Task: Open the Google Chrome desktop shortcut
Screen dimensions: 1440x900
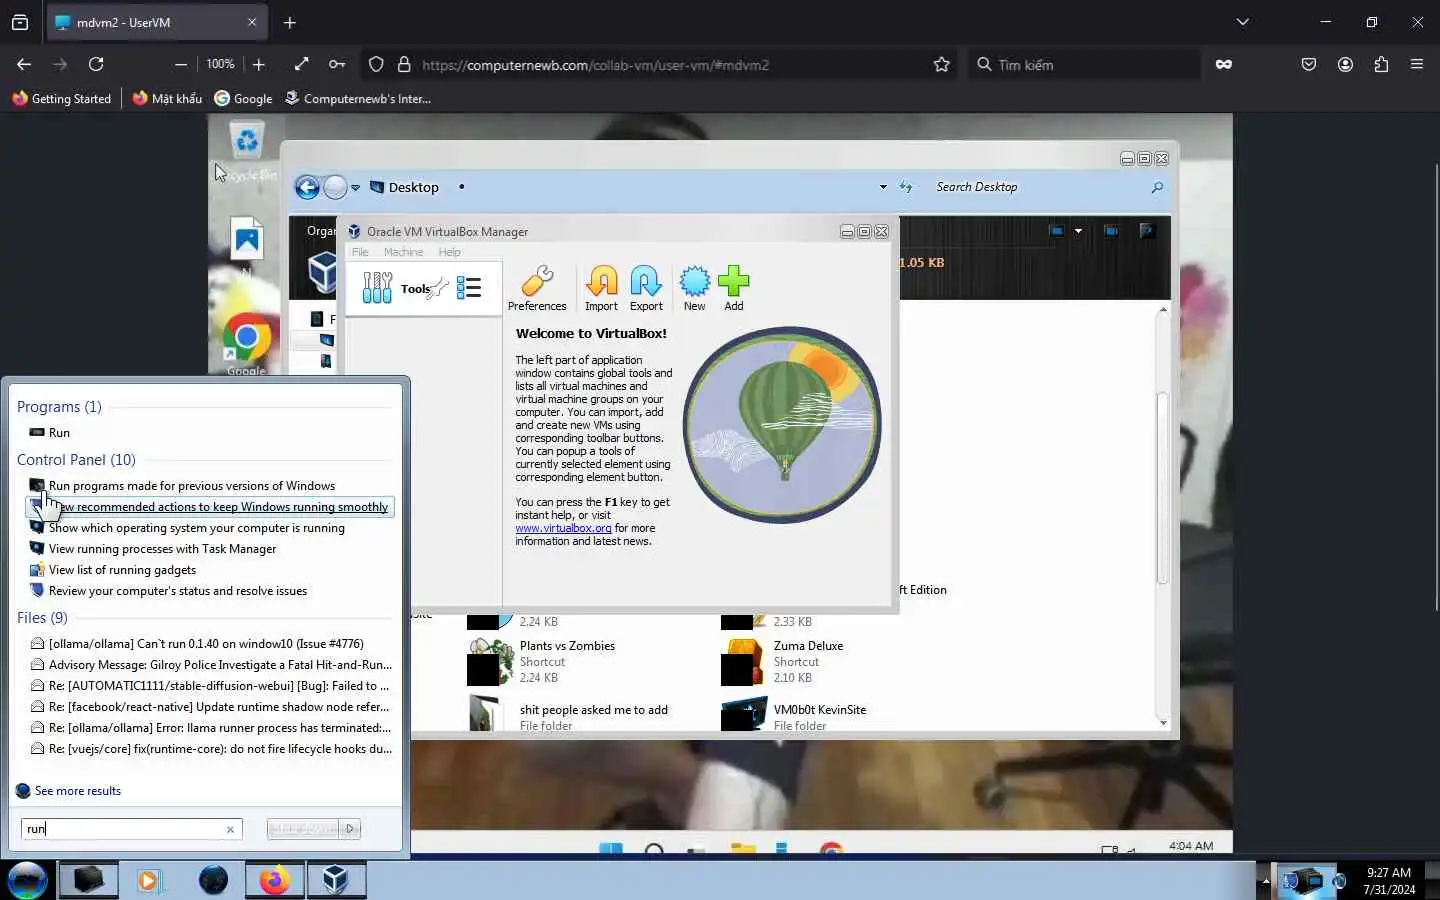Action: 246,343
